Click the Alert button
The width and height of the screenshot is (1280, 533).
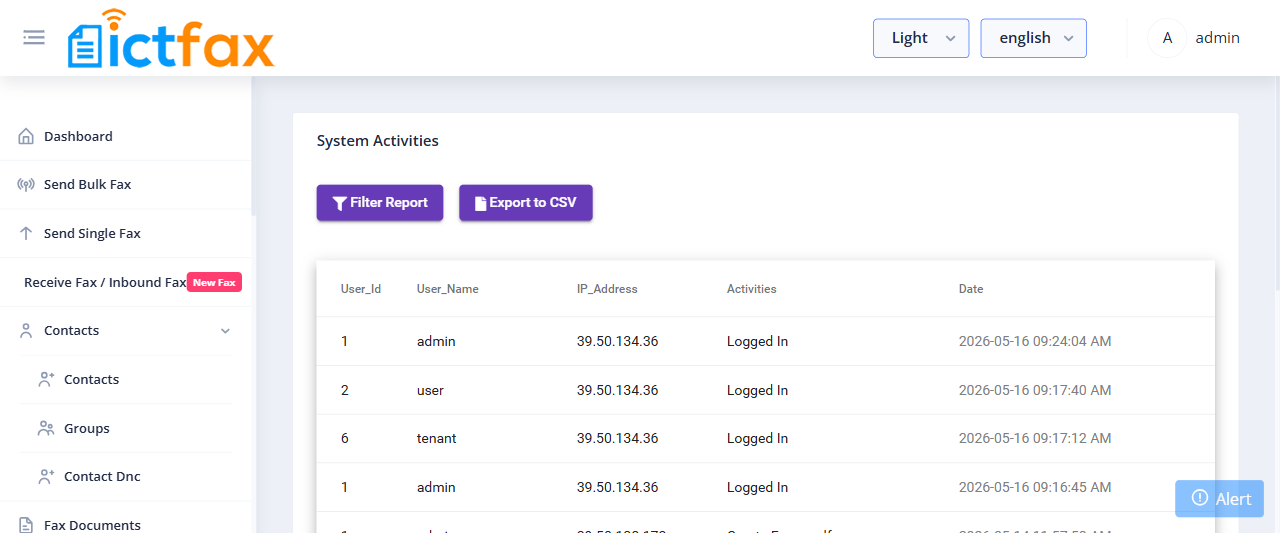click(x=1219, y=499)
